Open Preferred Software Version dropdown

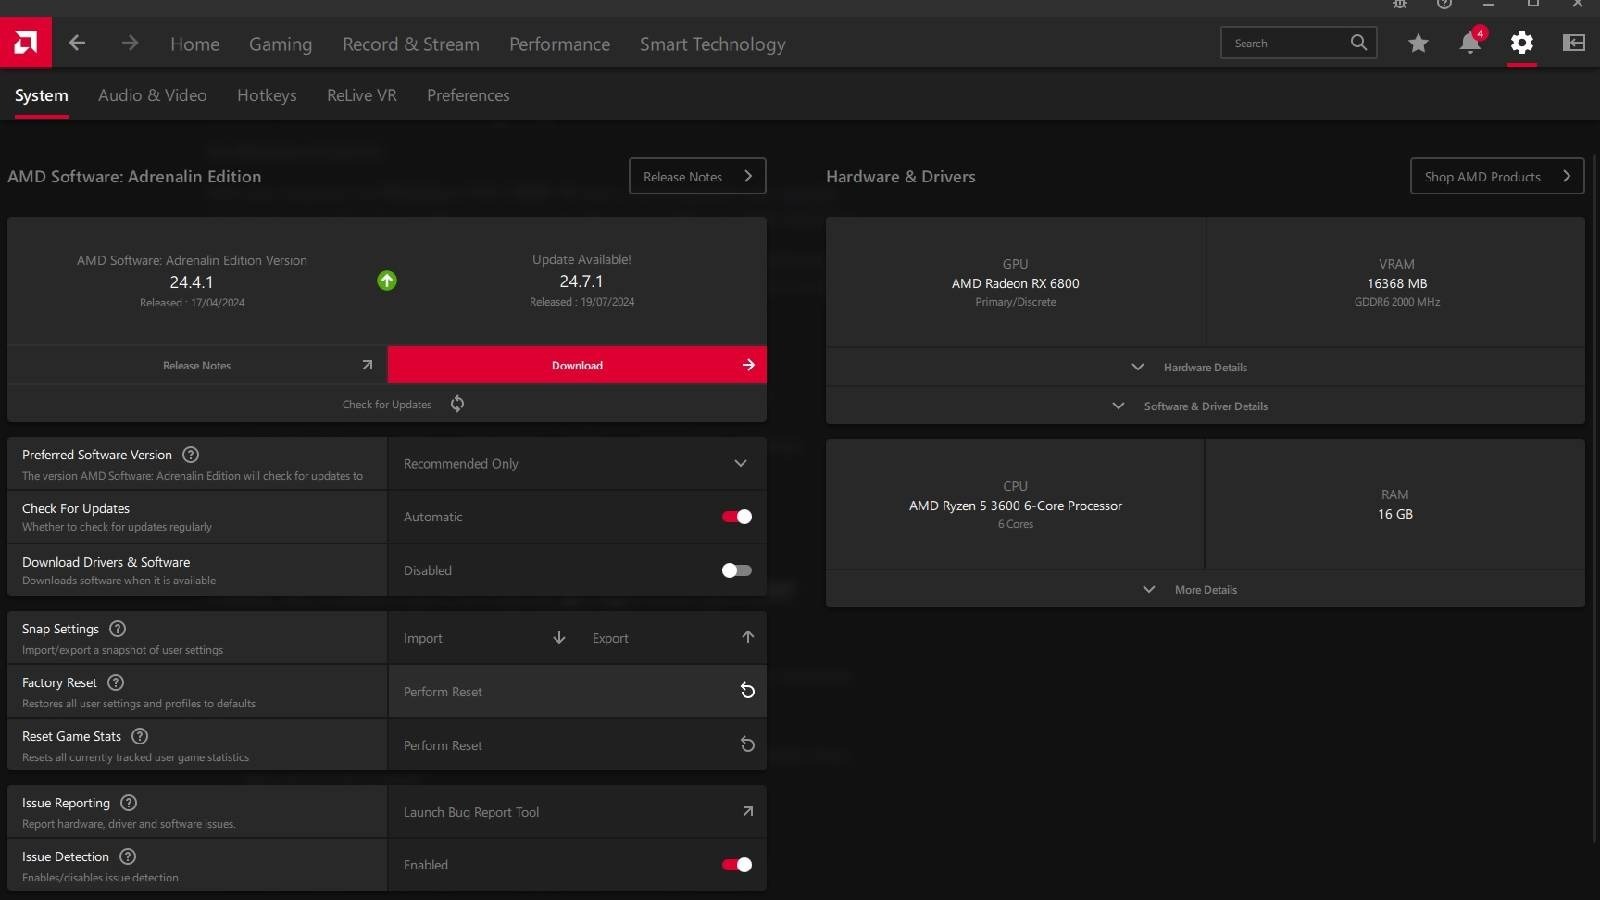pyautogui.click(x=577, y=464)
